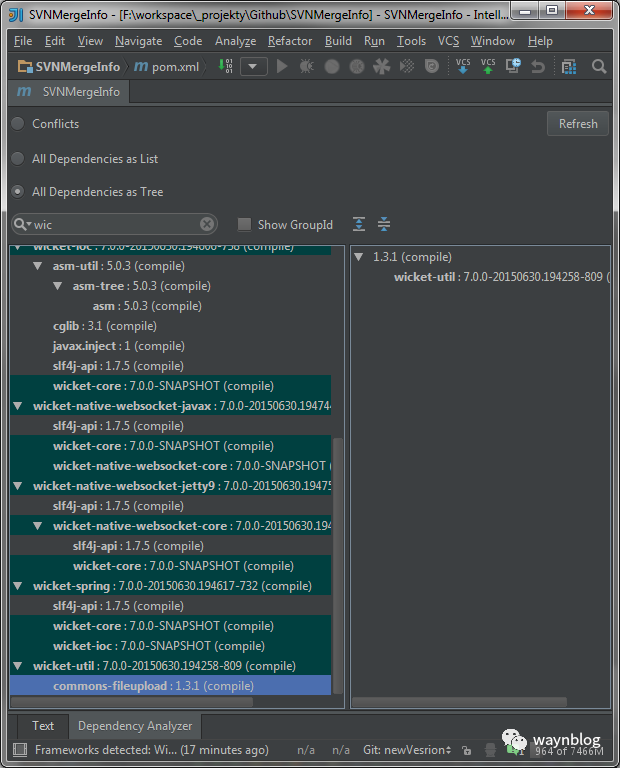Open the Tools menu
The height and width of the screenshot is (768, 620).
411,41
